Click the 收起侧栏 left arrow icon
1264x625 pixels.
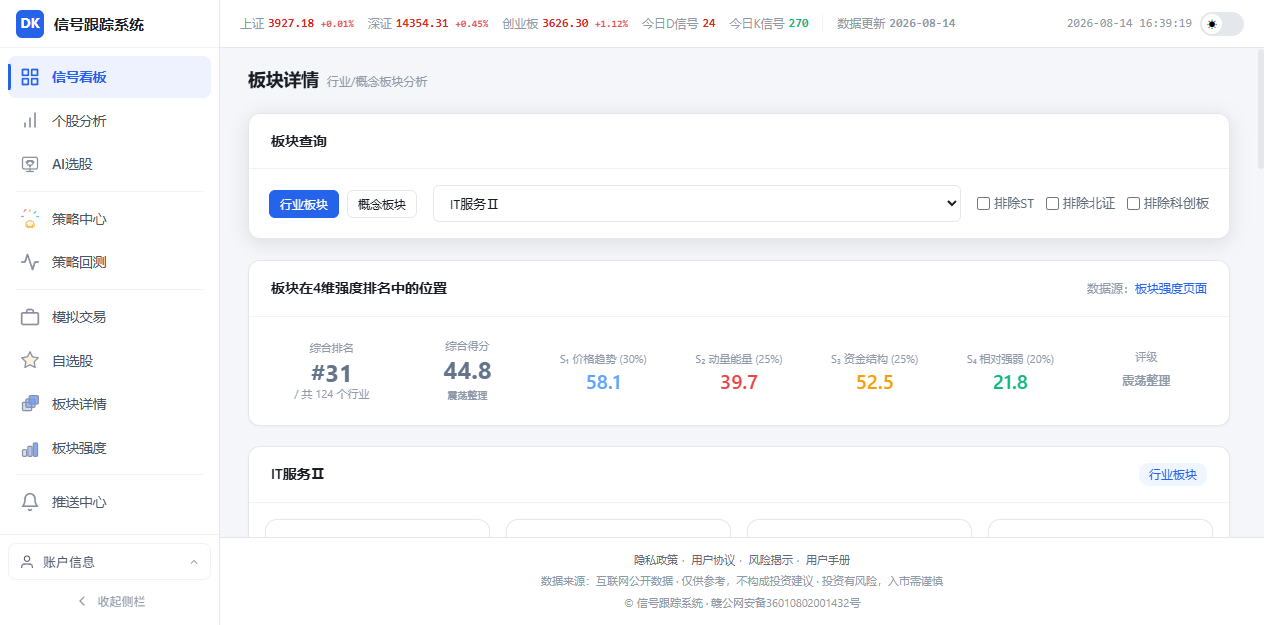[x=82, y=601]
